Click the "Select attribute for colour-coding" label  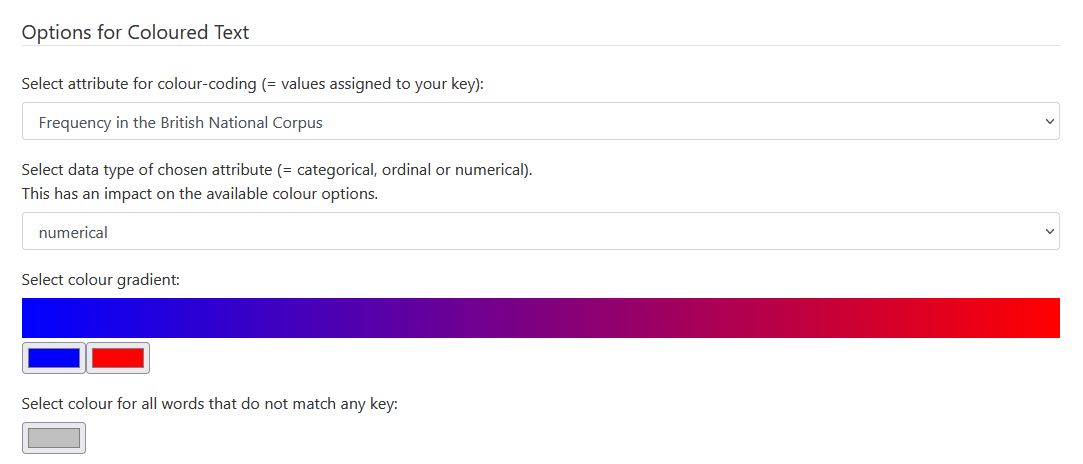(140, 84)
